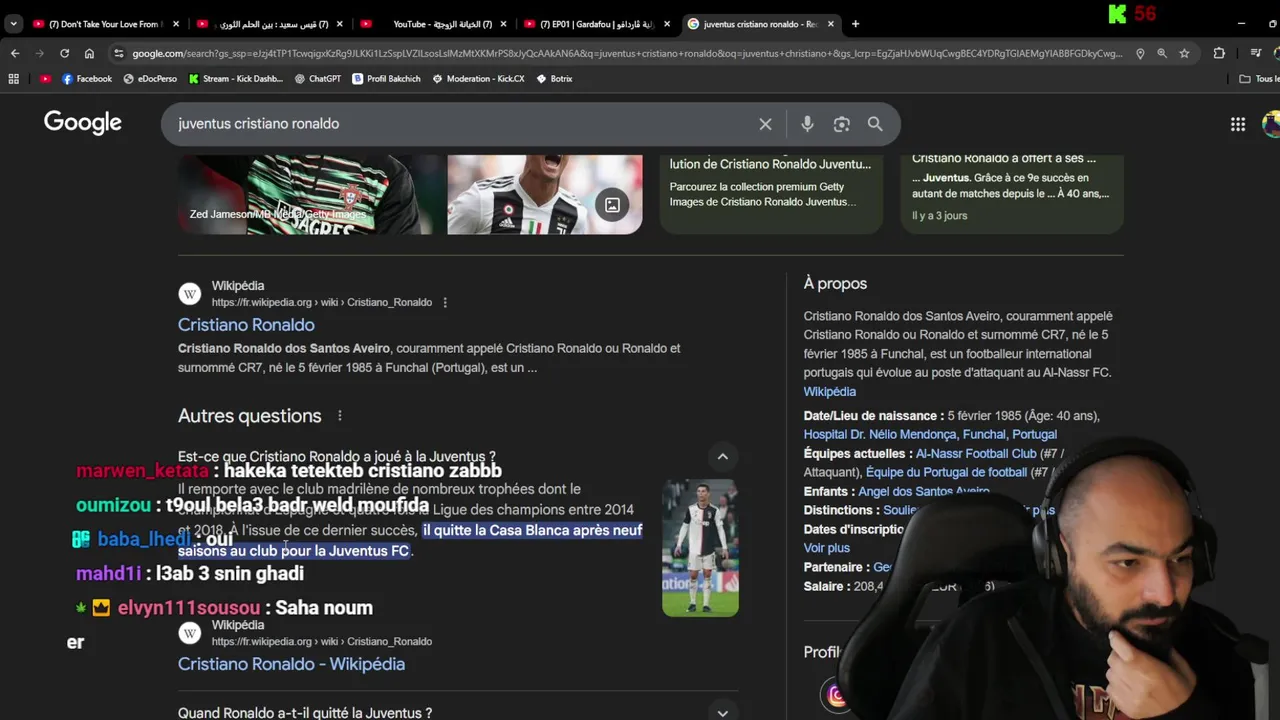The width and height of the screenshot is (1280, 720).
Task: Go back to the previous page
Action: point(14,53)
